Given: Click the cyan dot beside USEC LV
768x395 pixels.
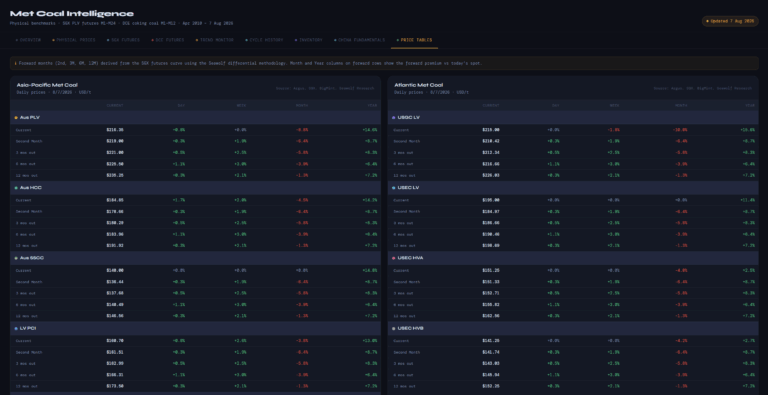Looking at the screenshot, I should tap(394, 188).
